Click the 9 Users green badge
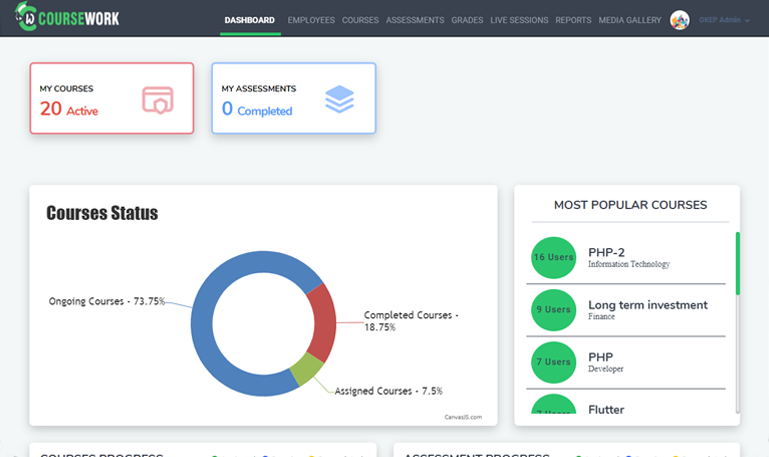769x457 pixels. coord(553,310)
